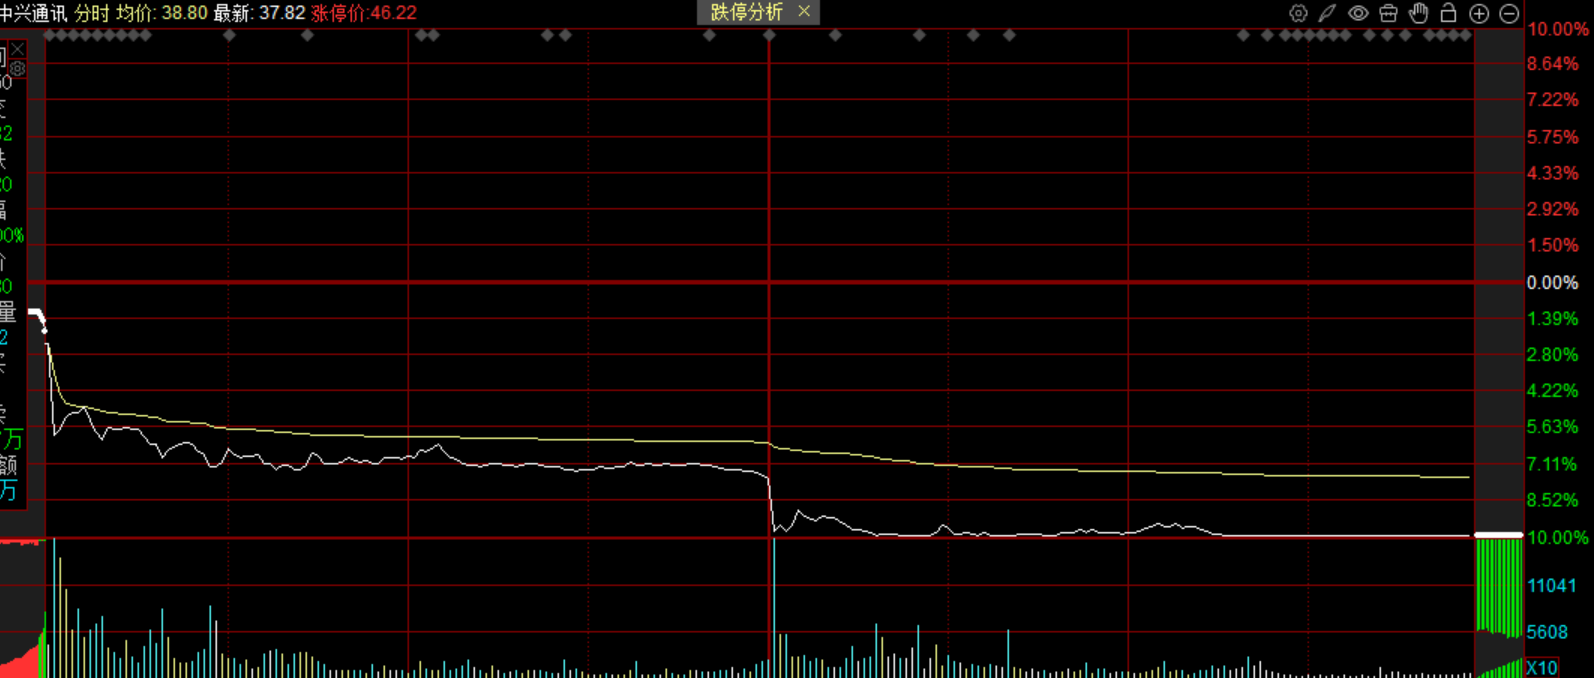1594x678 pixels.
Task: Click the 1.39% axis label
Action: pos(1552,319)
